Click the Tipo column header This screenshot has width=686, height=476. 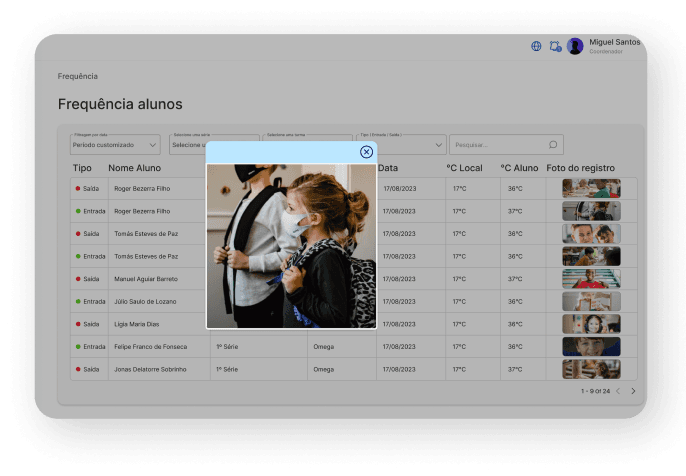click(82, 168)
